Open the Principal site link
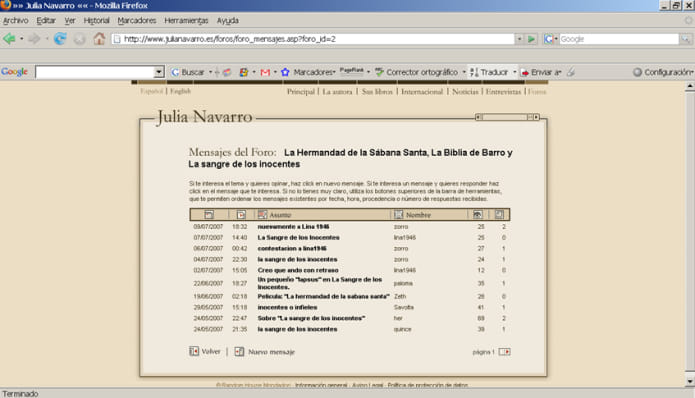This screenshot has width=695, height=398. click(301, 92)
